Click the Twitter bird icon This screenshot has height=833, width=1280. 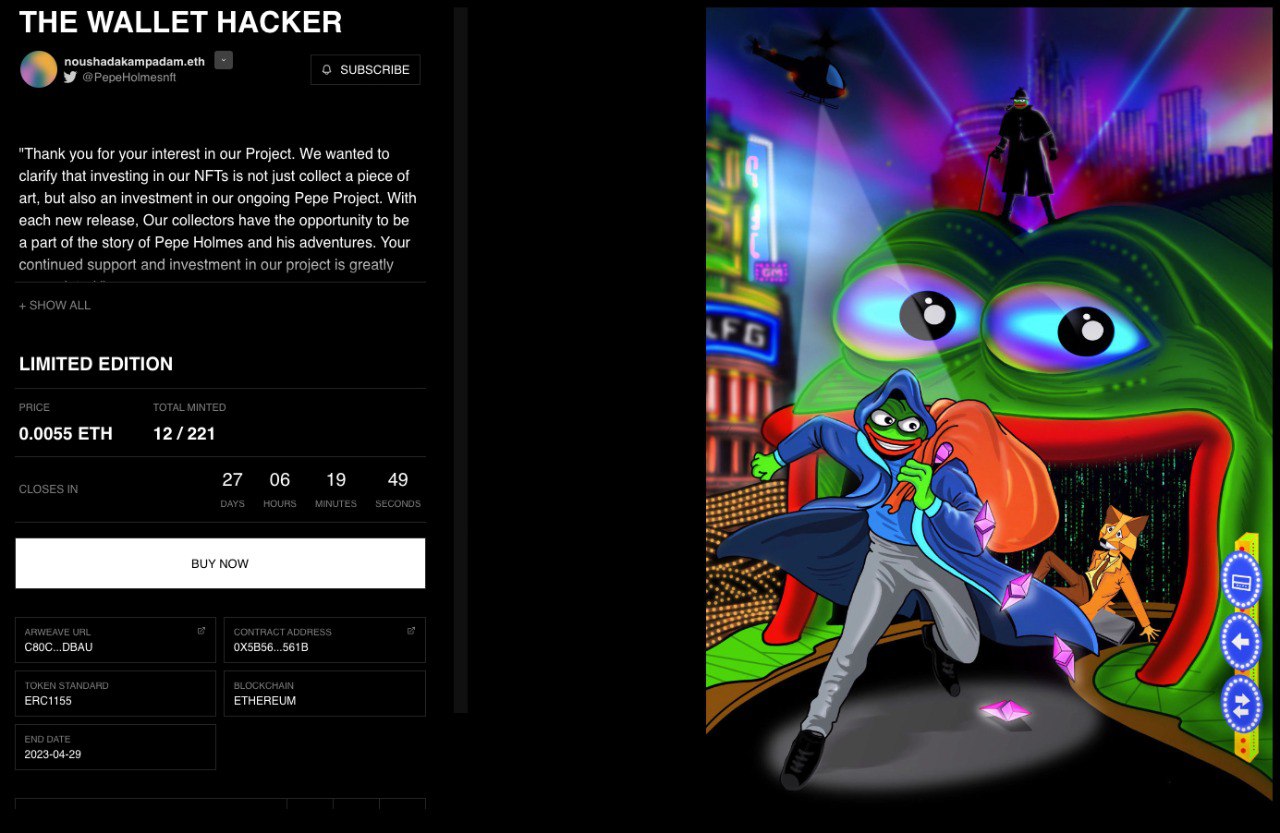pyautogui.click(x=70, y=77)
